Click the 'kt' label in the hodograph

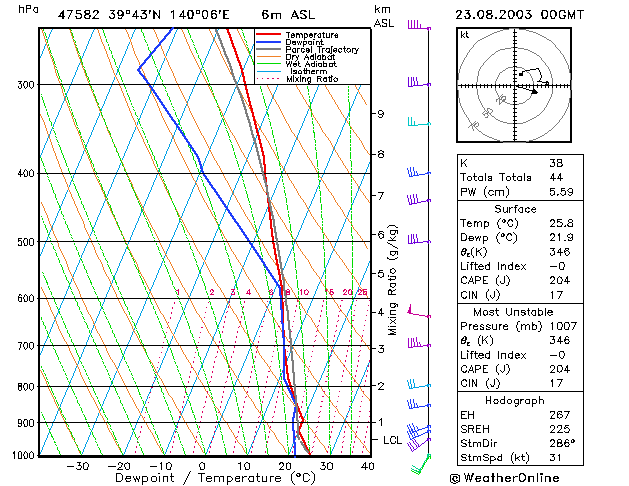coord(465,35)
